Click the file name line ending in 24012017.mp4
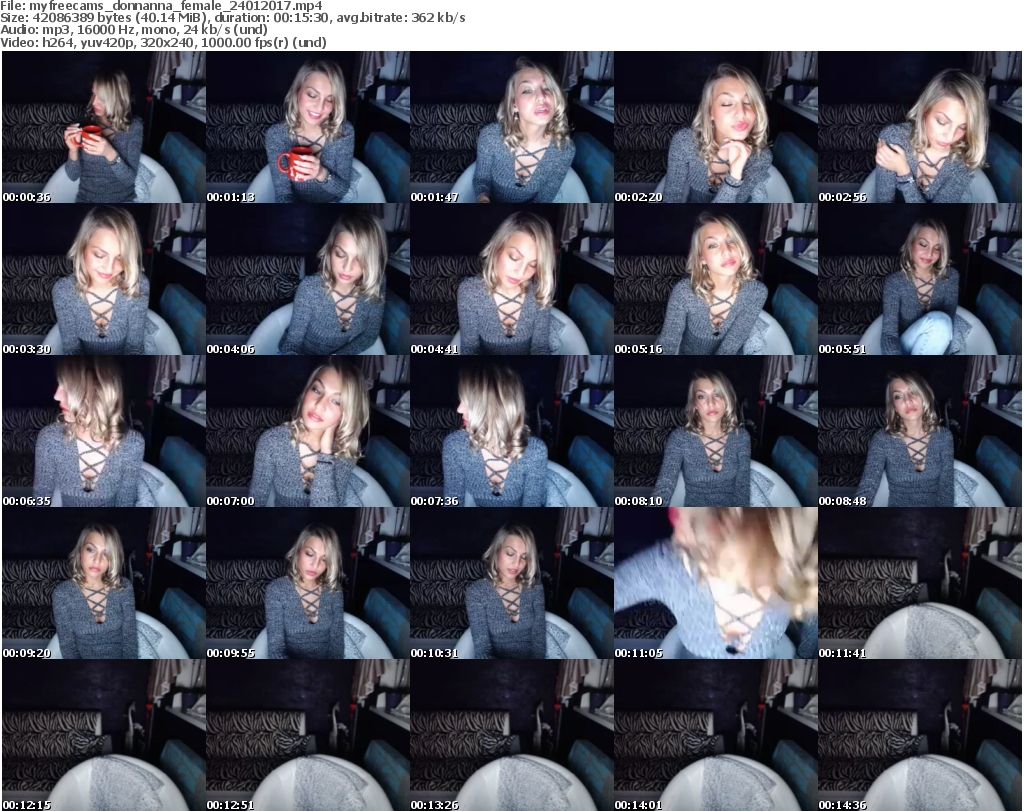Image resolution: width=1024 pixels, height=811 pixels. tap(161, 6)
